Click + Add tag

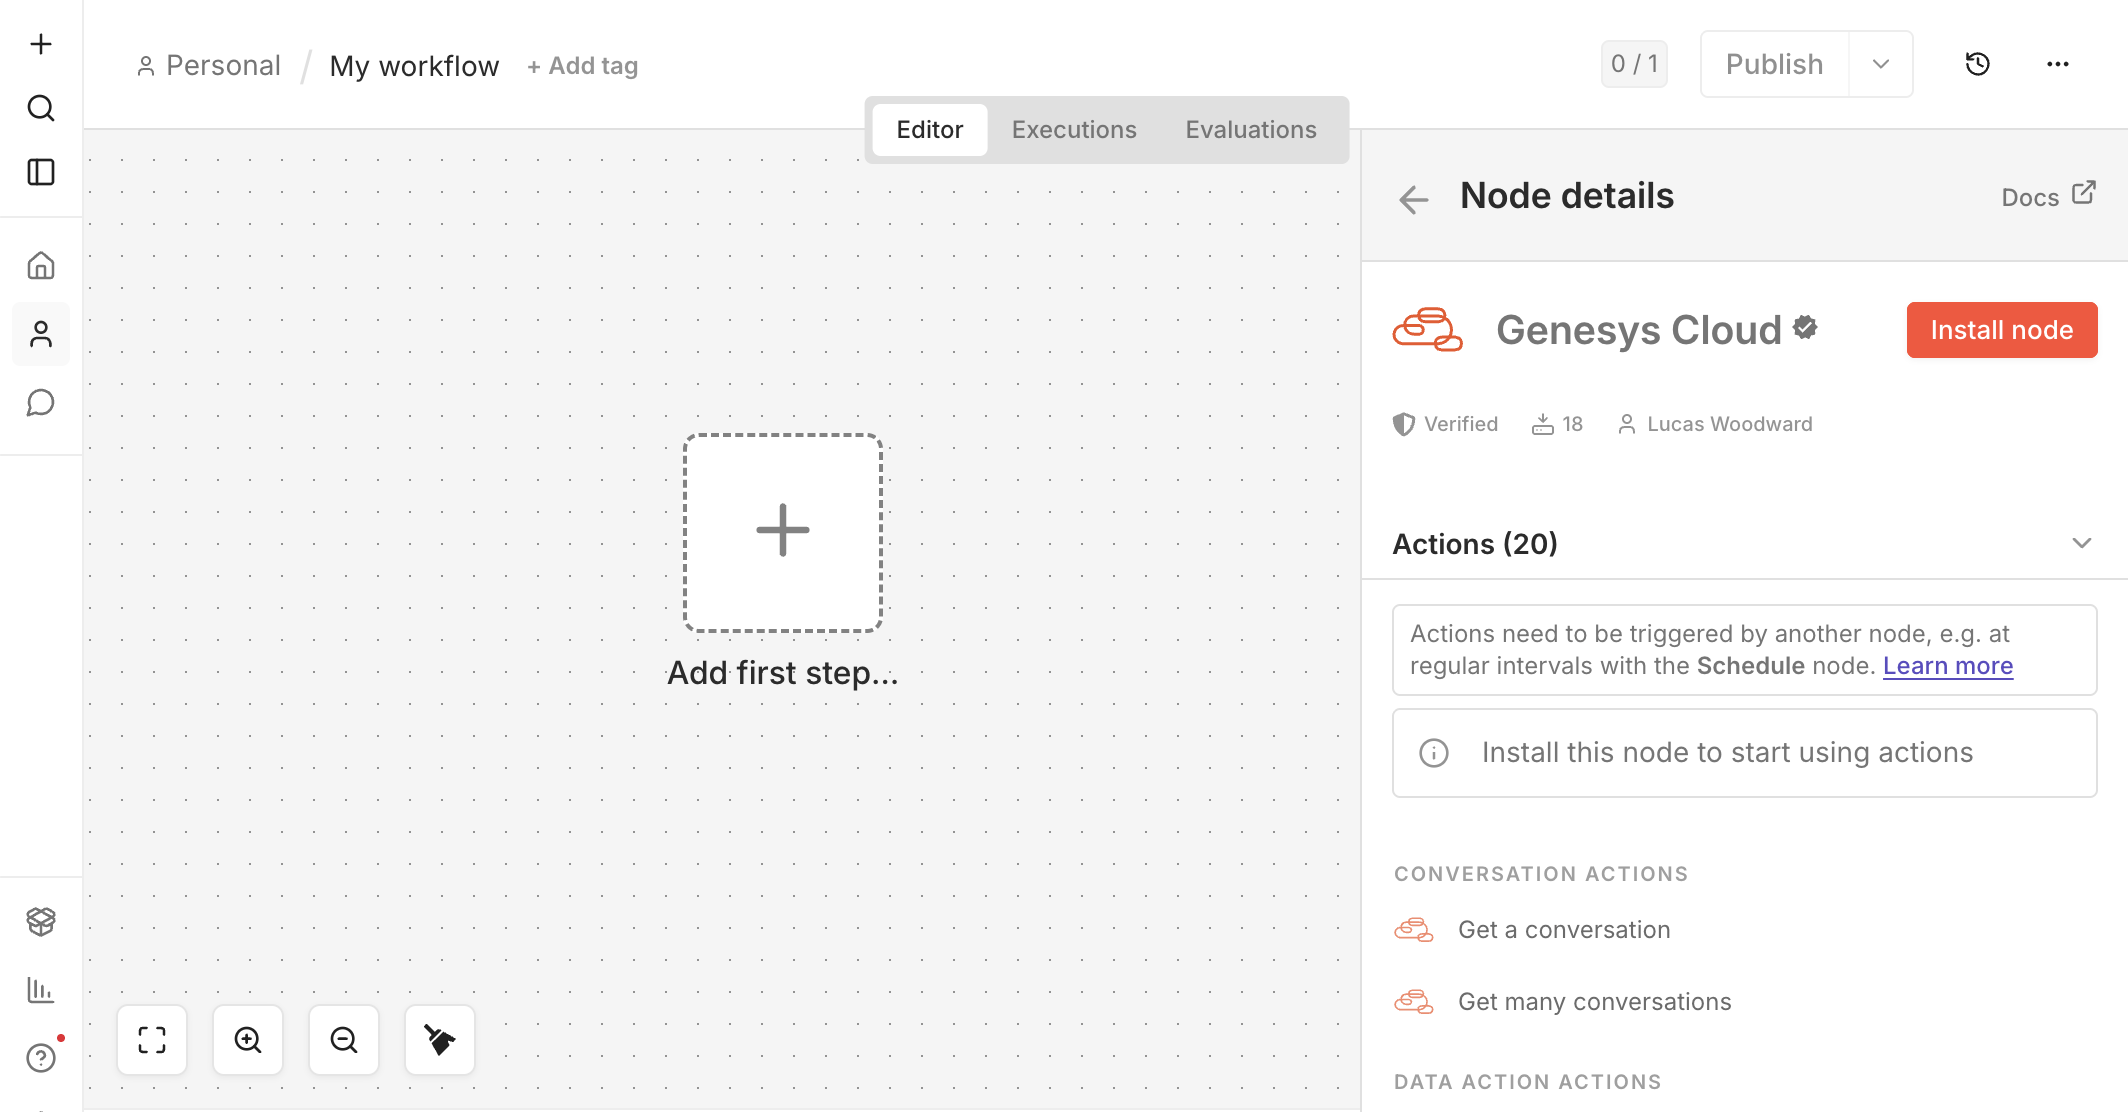[x=582, y=66]
